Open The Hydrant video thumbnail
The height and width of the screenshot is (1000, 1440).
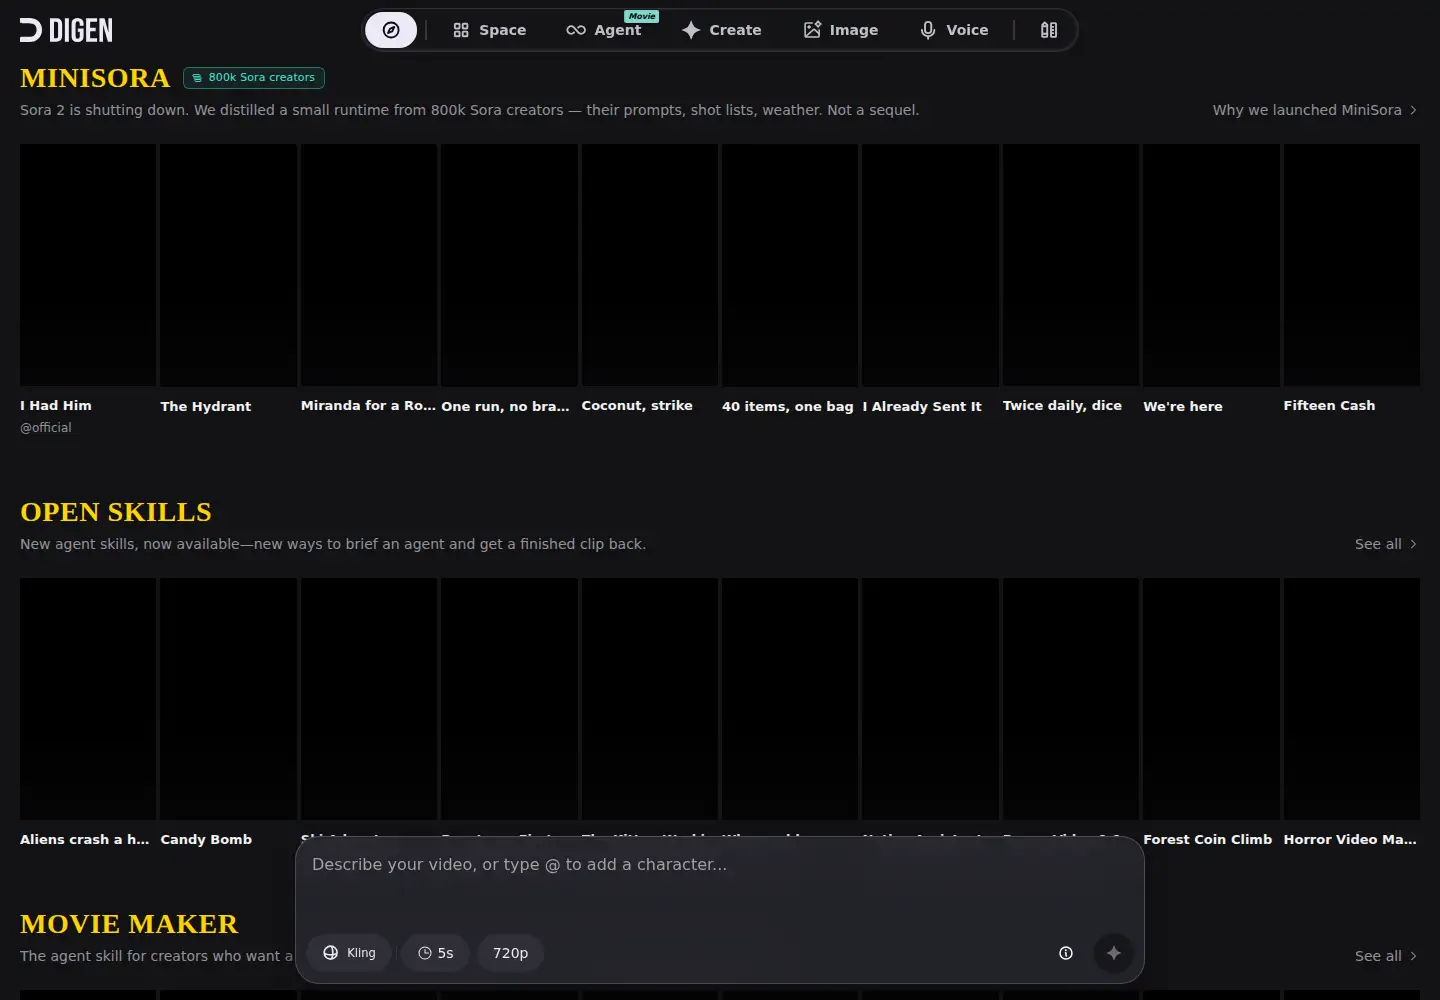pyautogui.click(x=228, y=265)
